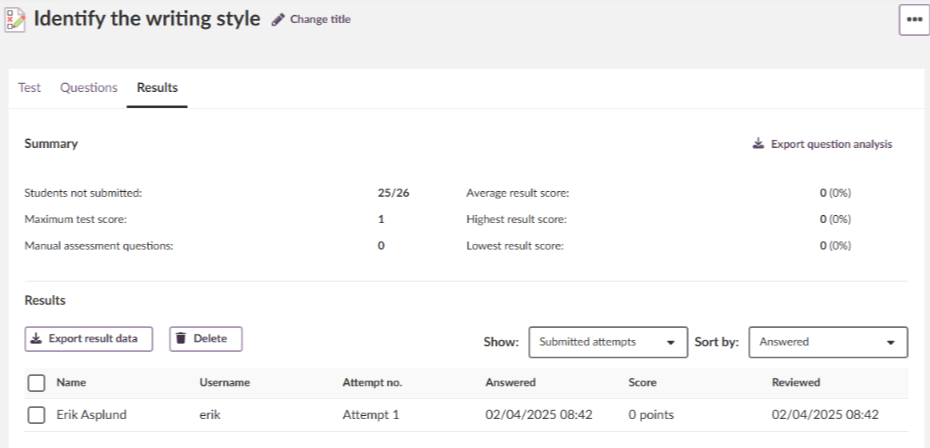Click the Export question analysis link
The height and width of the screenshot is (448, 930).
click(x=831, y=144)
